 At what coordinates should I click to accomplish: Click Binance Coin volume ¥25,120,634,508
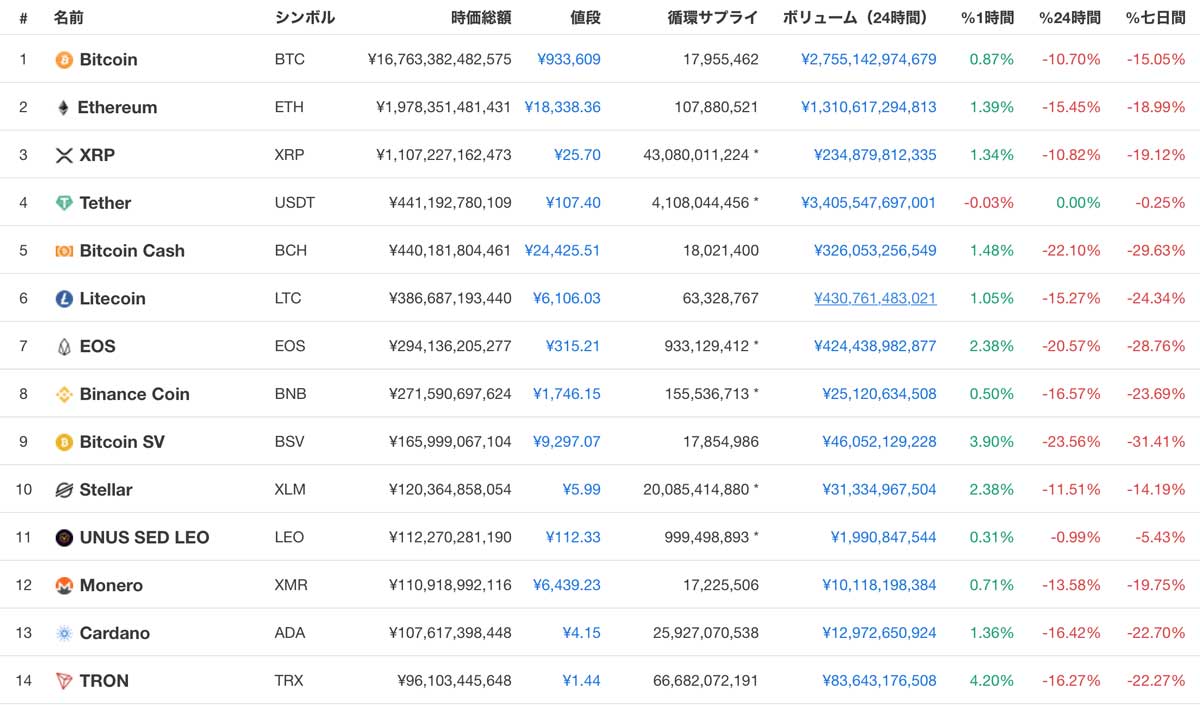point(879,394)
